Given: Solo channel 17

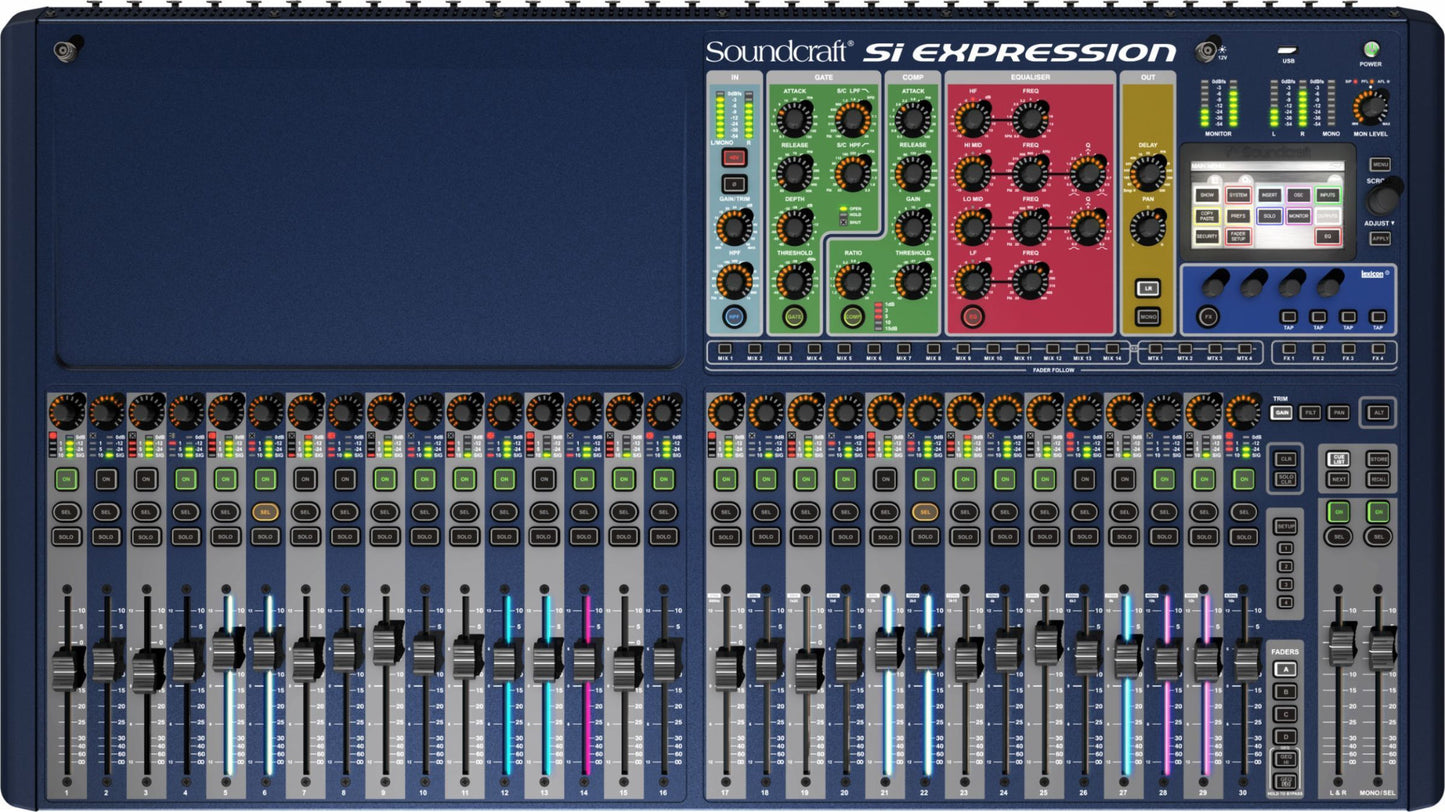Looking at the screenshot, I should click(x=725, y=538).
